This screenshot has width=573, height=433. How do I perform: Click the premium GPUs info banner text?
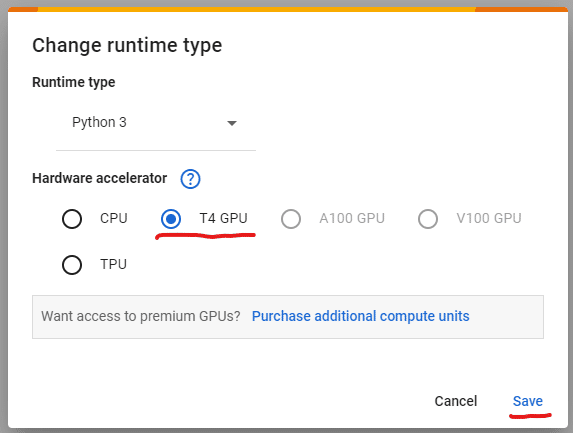141,316
